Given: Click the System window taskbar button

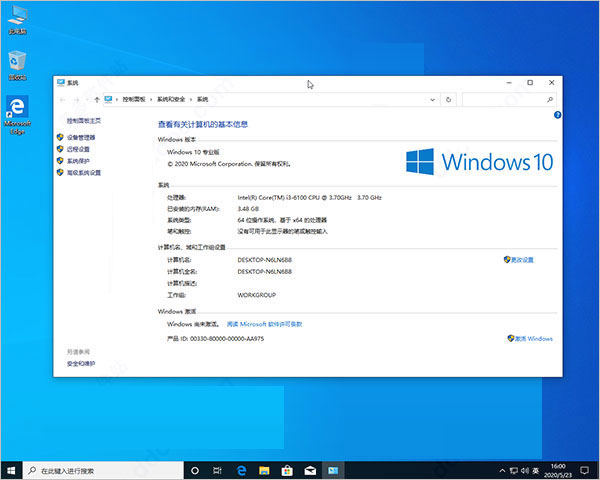Looking at the screenshot, I should 333,471.
